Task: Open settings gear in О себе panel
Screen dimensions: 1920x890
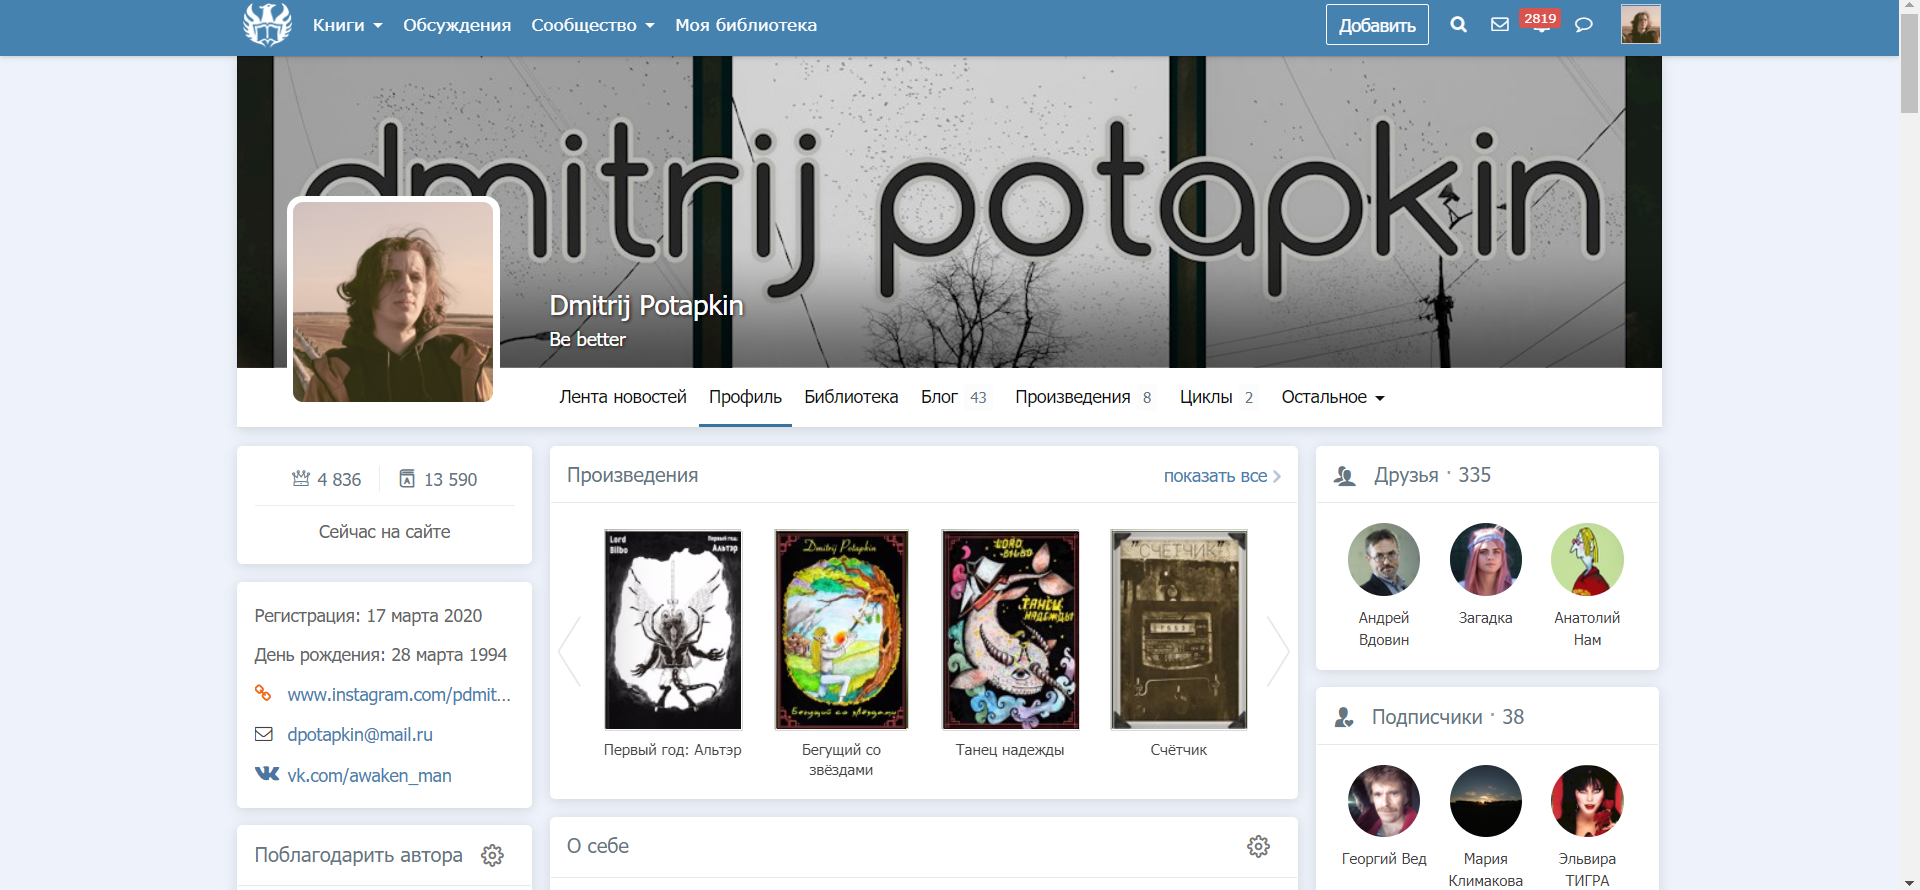Action: coord(1258,847)
